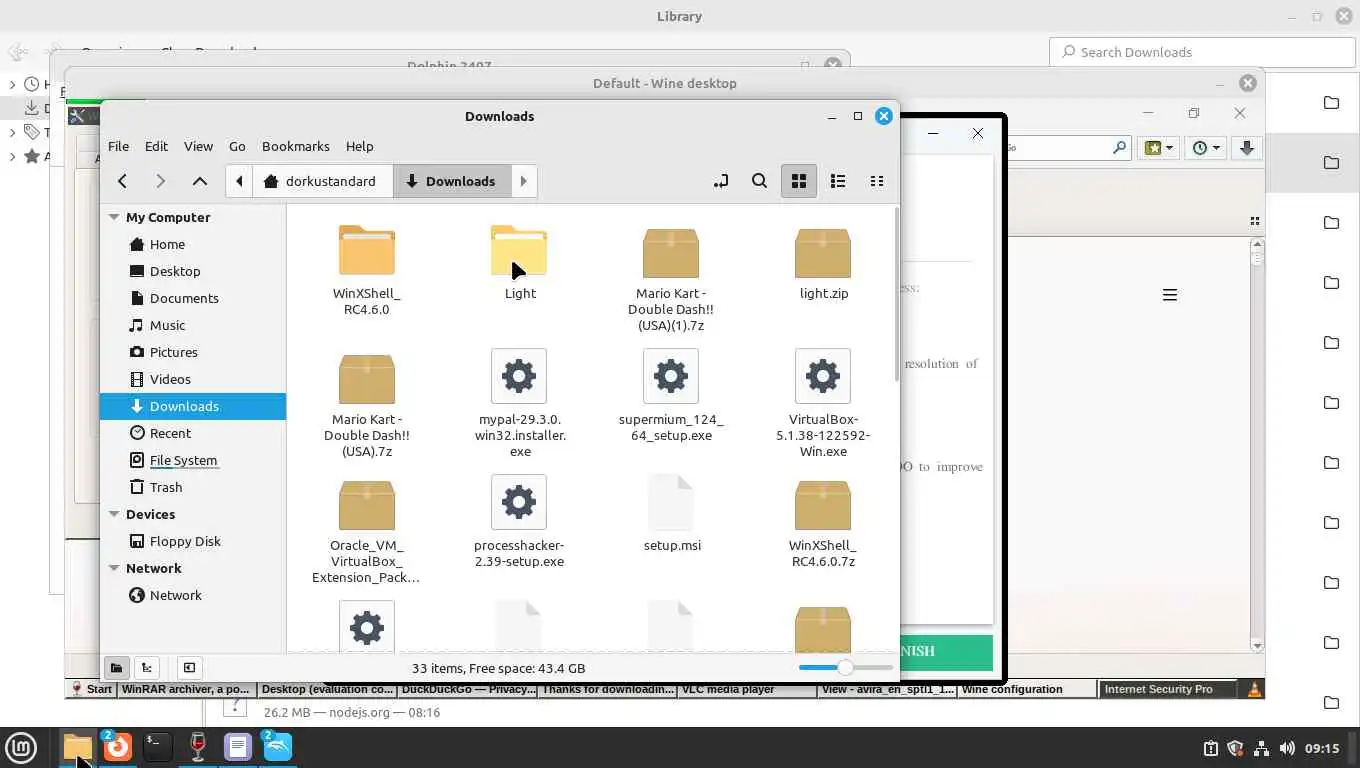Select the WinXShell_RC4.6.0 folder icon

click(366, 251)
